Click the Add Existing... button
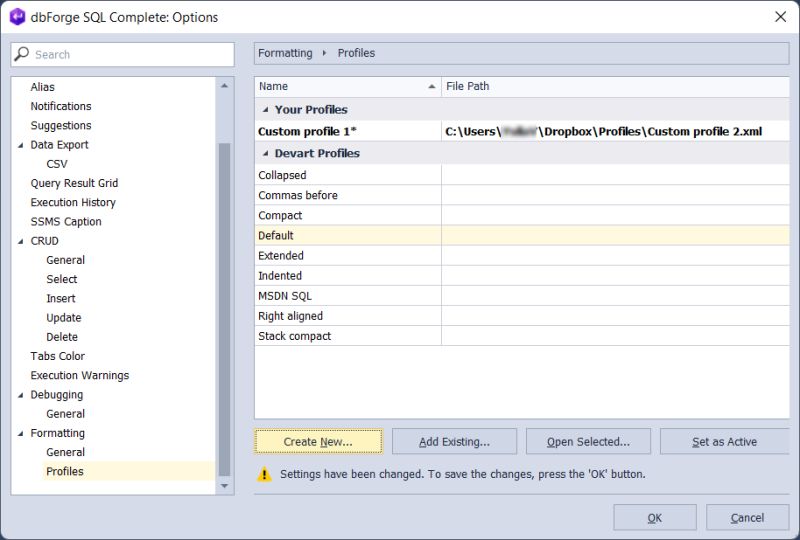This screenshot has width=800, height=540. click(x=454, y=441)
